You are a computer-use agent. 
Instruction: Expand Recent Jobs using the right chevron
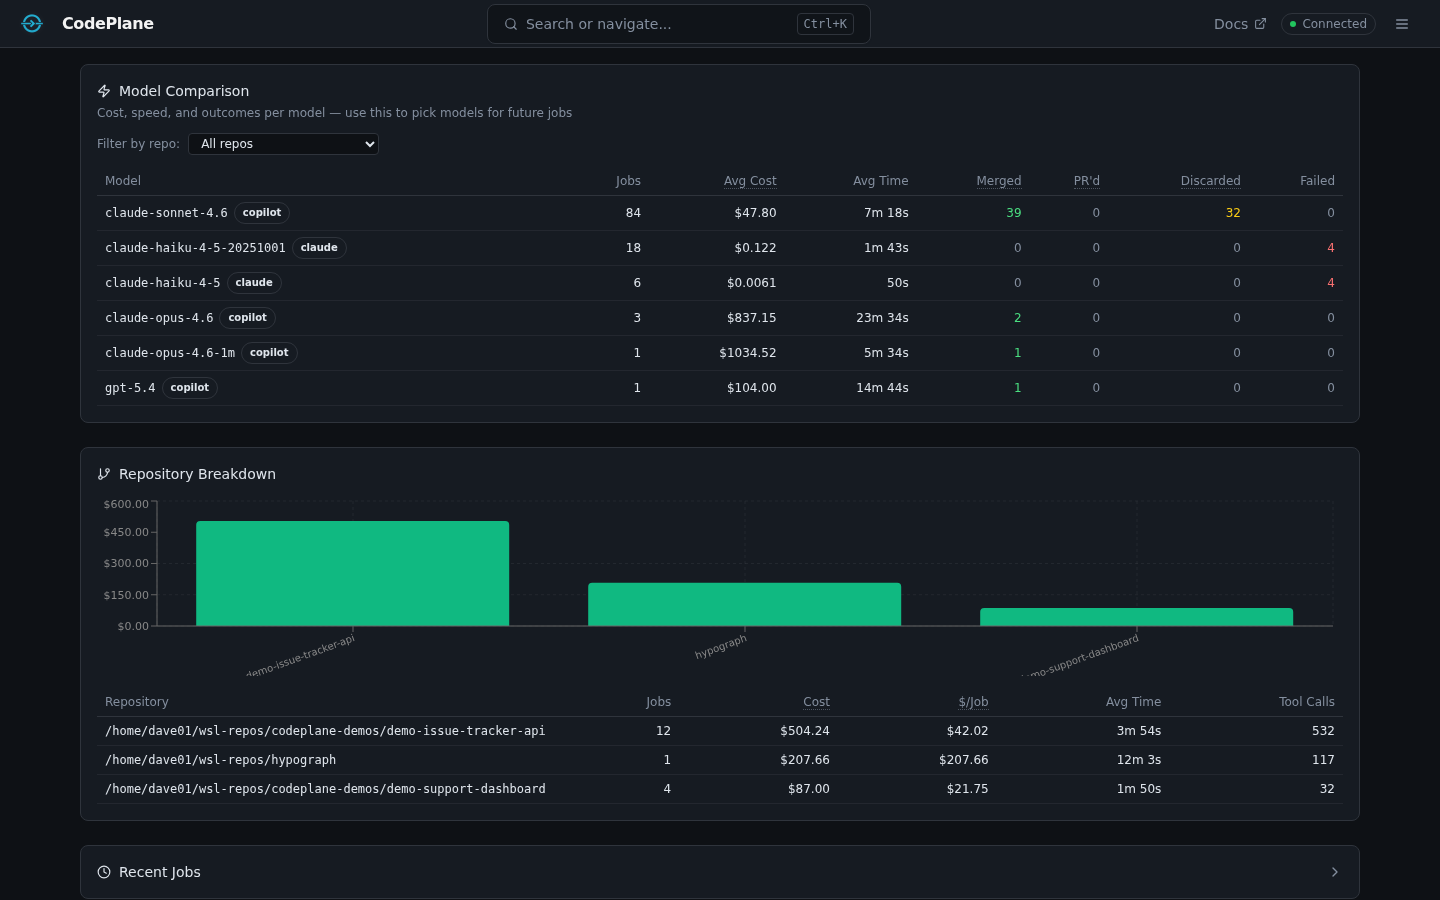tap(1334, 871)
